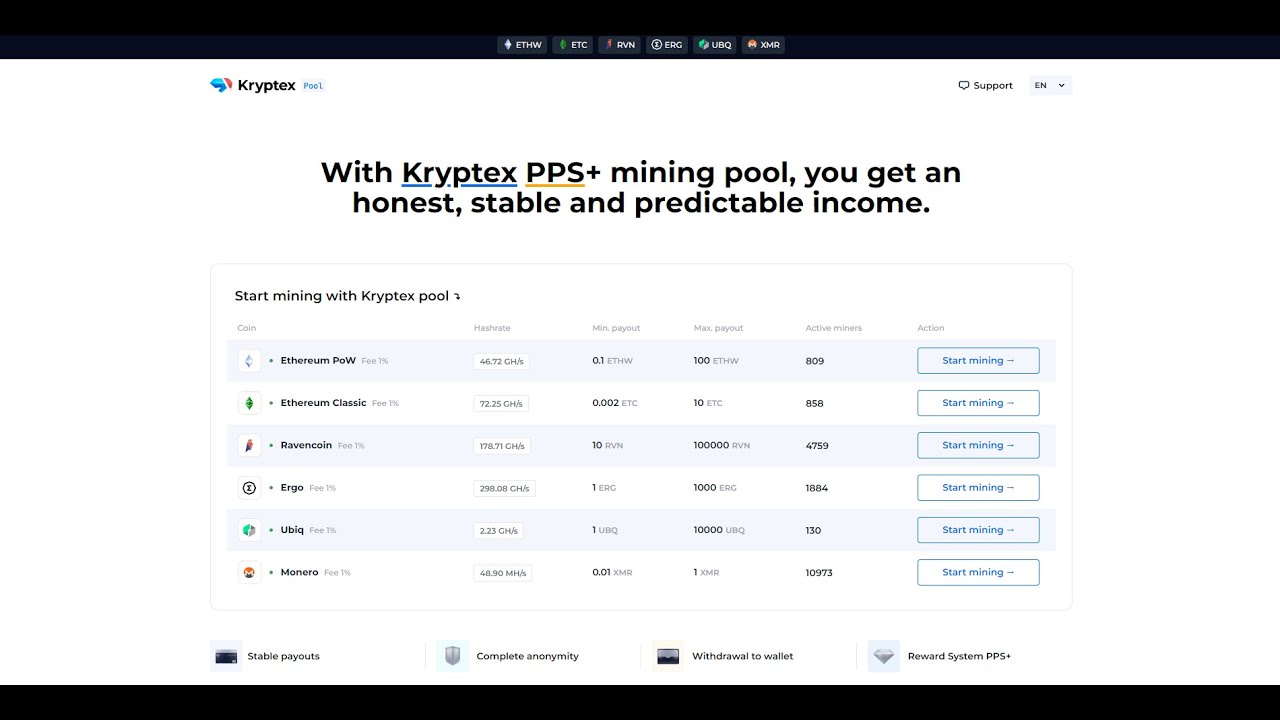Open the XMR coin chip in top bar

click(764, 45)
